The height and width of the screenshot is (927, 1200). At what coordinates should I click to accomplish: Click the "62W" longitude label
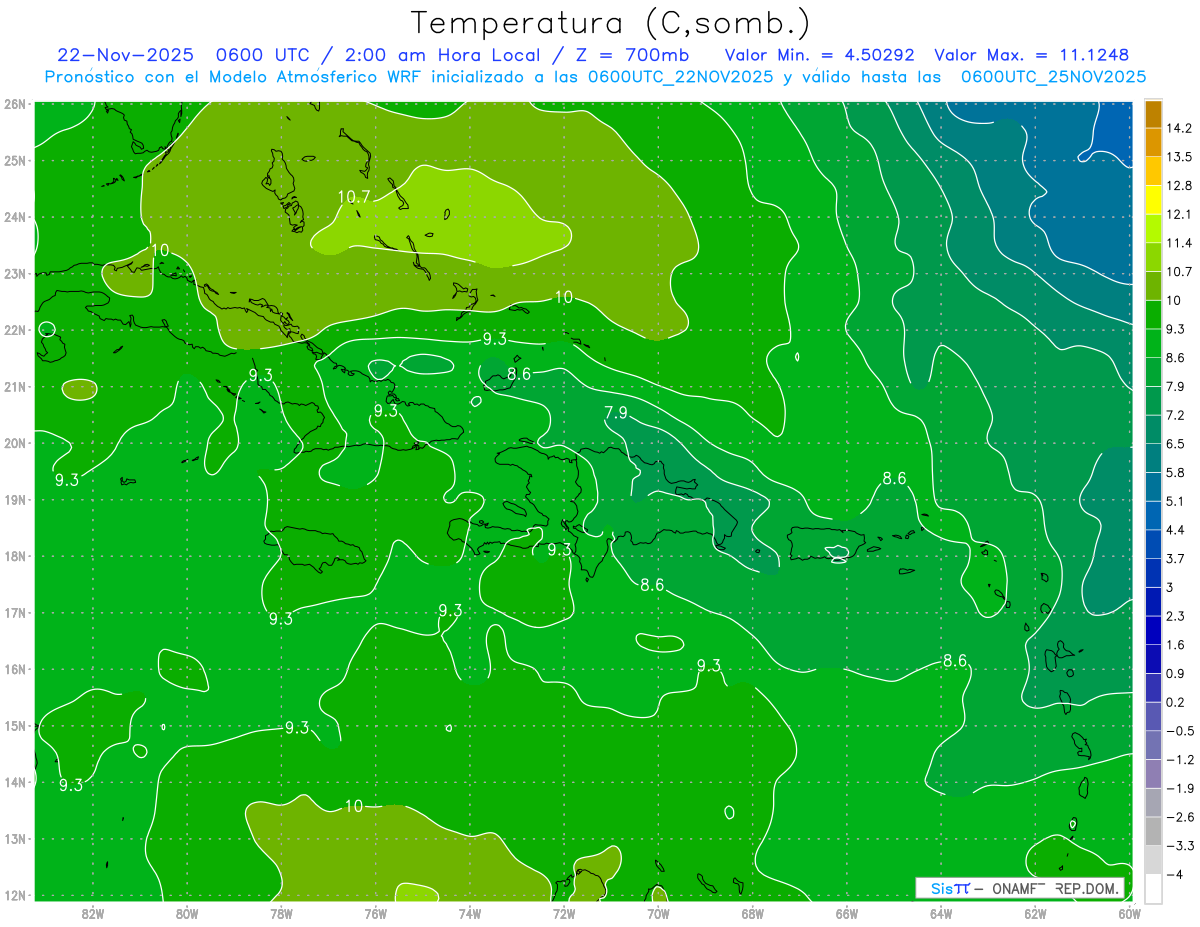(1035, 913)
